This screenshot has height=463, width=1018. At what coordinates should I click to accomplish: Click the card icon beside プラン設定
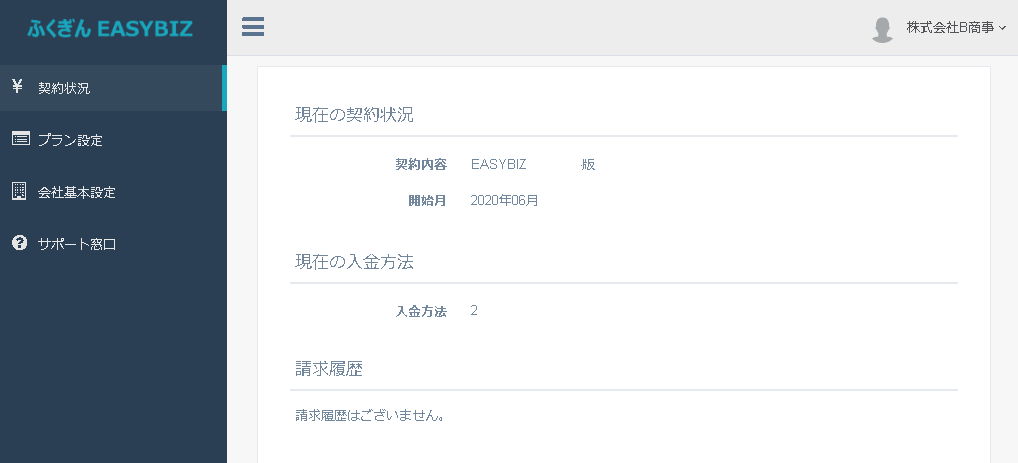tap(19, 139)
